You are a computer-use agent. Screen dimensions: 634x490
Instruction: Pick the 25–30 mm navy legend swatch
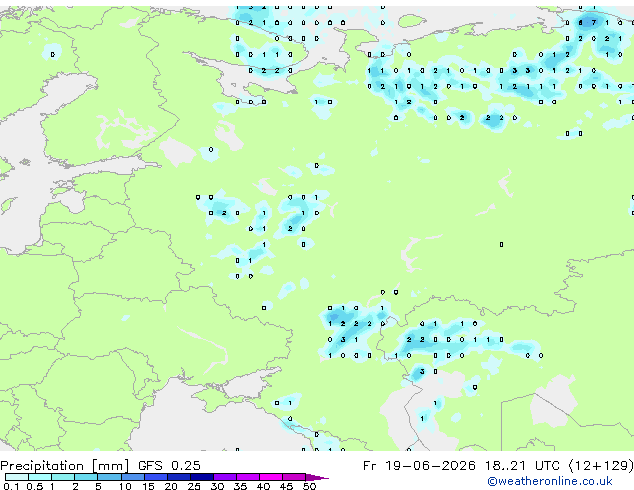(x=201, y=477)
